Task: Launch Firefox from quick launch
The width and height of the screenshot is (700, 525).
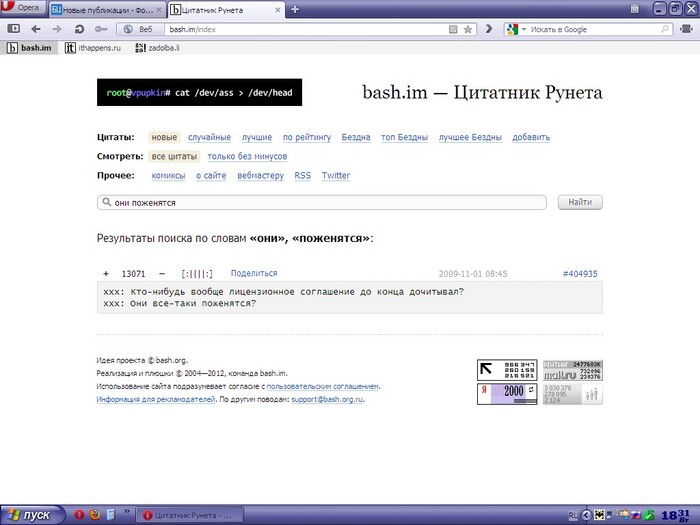Action: pyautogui.click(x=95, y=515)
